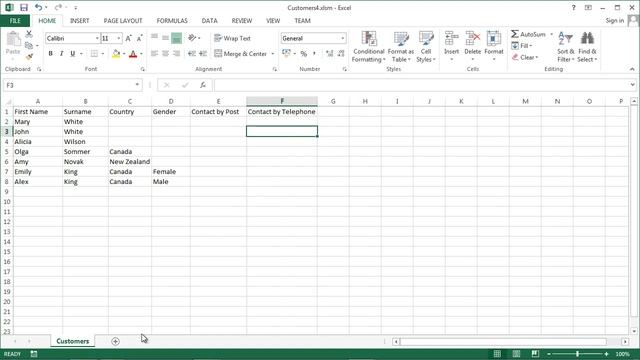Toggle Align Left in Alignment group

(154, 53)
